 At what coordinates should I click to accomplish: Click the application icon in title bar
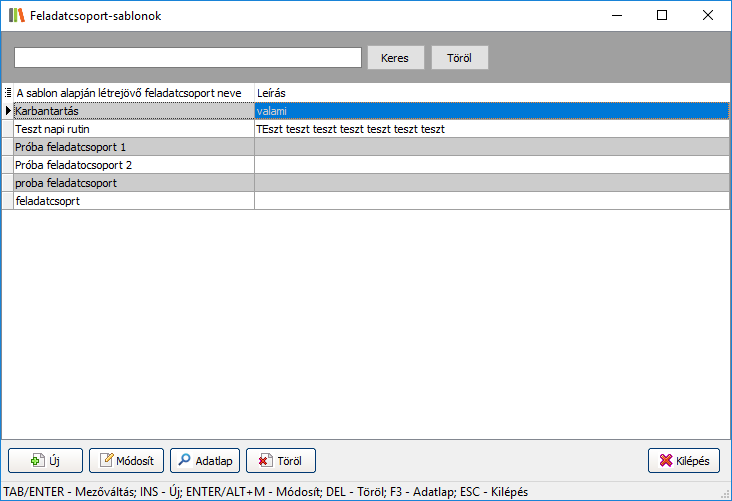point(15,16)
